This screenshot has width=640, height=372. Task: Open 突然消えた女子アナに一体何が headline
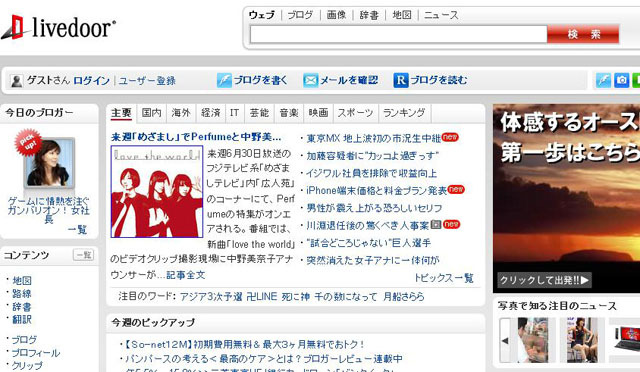[x=373, y=260]
